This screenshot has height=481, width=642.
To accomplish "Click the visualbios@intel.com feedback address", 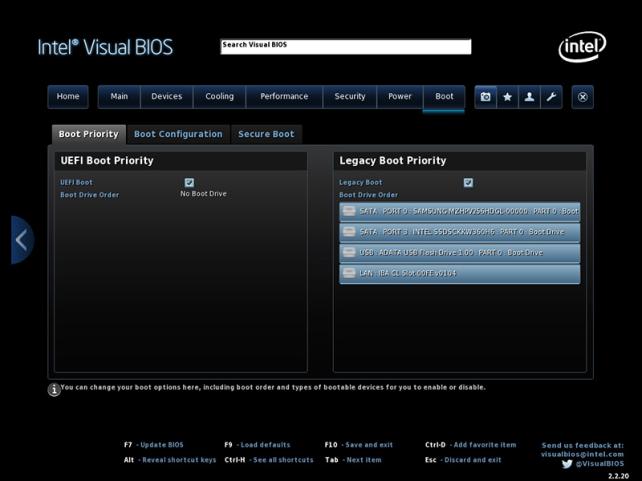I will coord(582,454).
